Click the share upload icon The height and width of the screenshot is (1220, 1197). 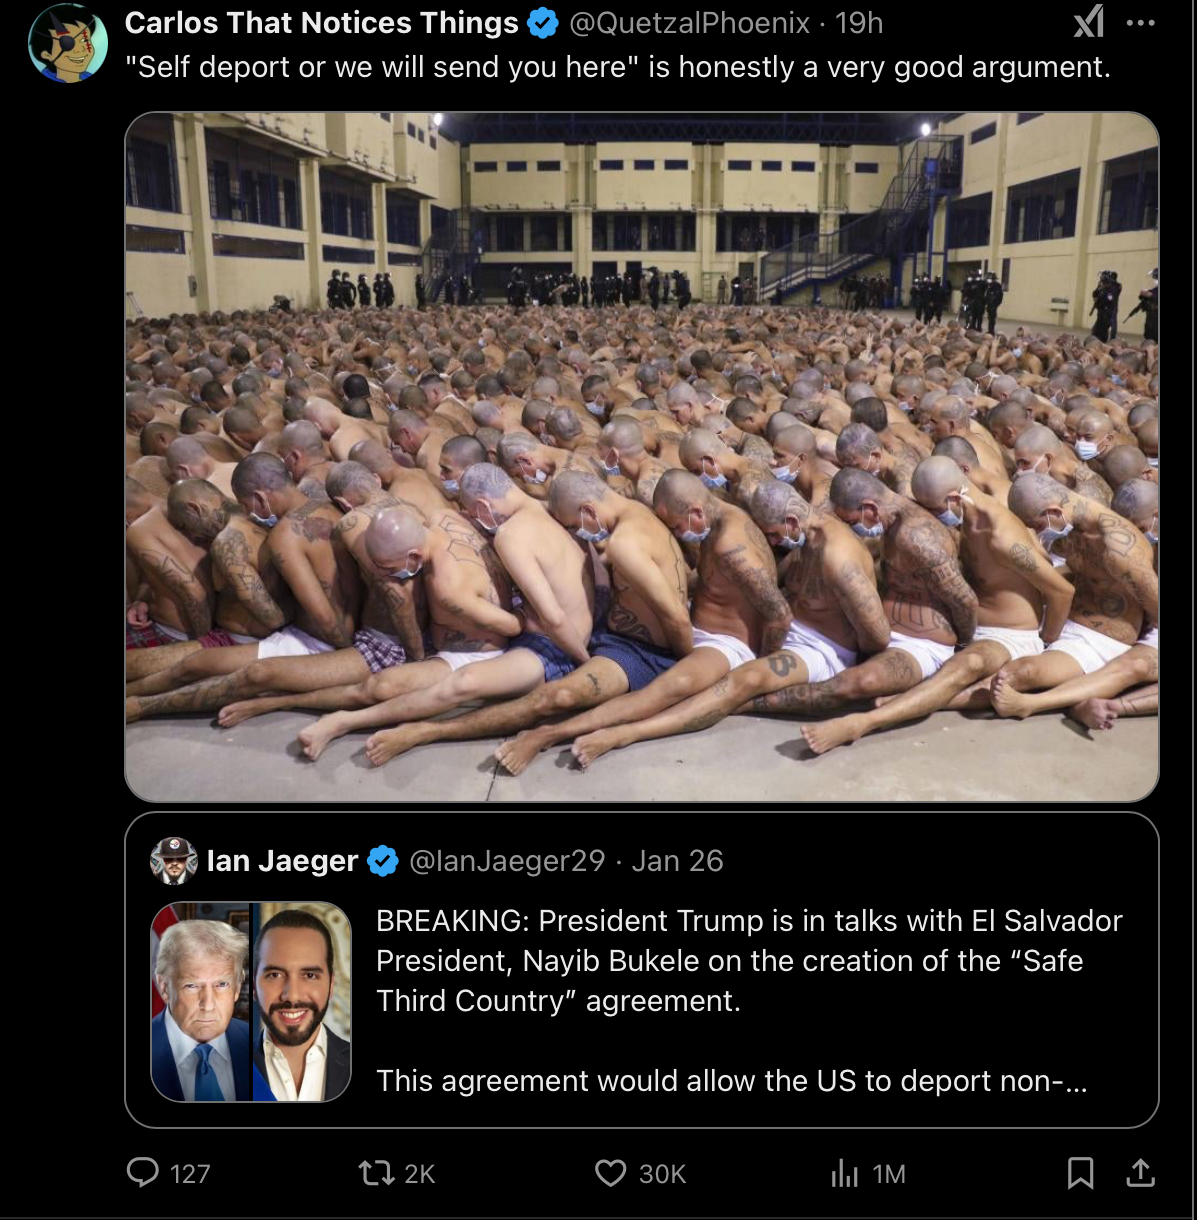click(x=1140, y=1172)
